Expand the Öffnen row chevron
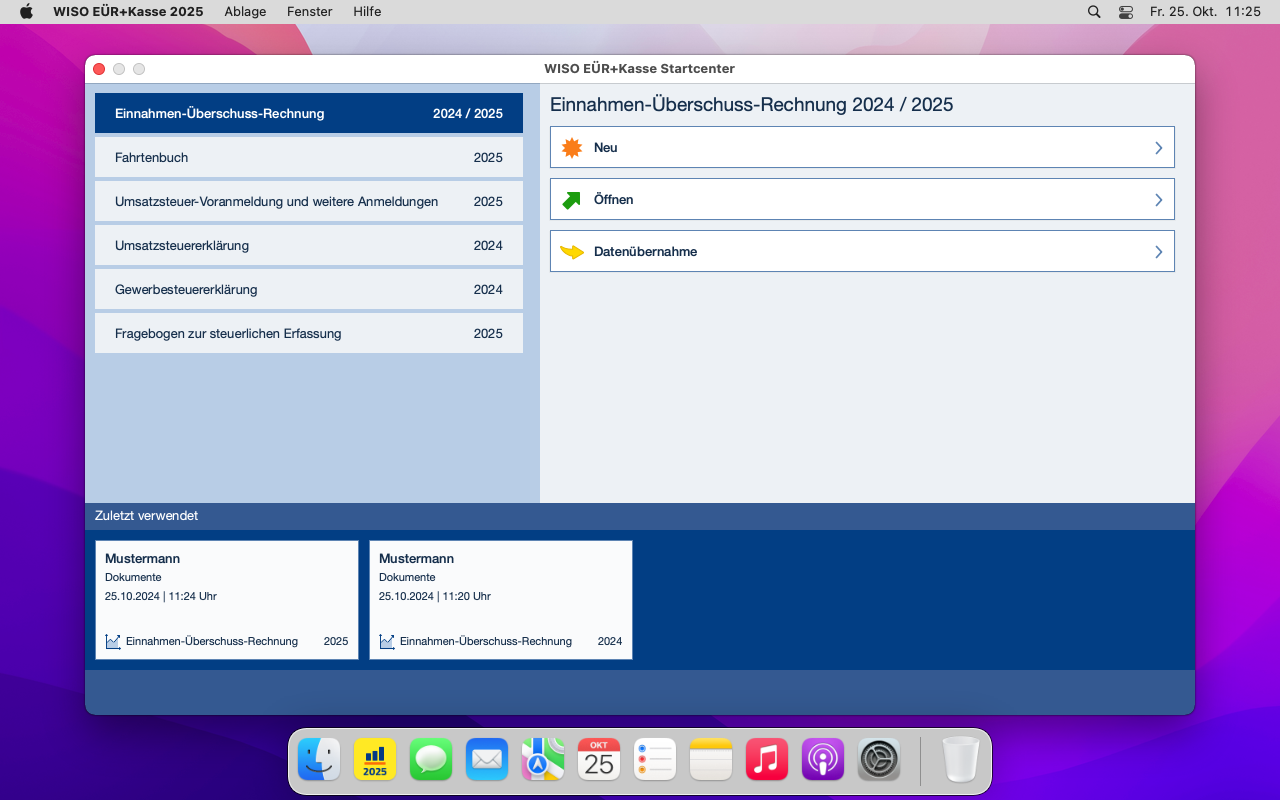 click(1159, 200)
